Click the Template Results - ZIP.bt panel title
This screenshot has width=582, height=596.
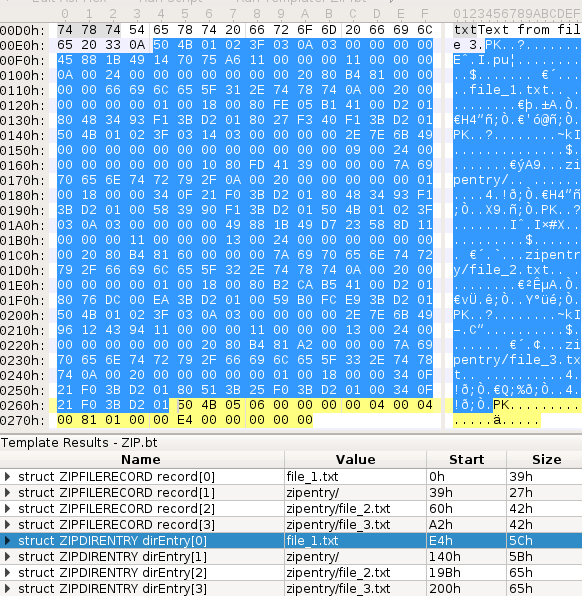point(79,443)
